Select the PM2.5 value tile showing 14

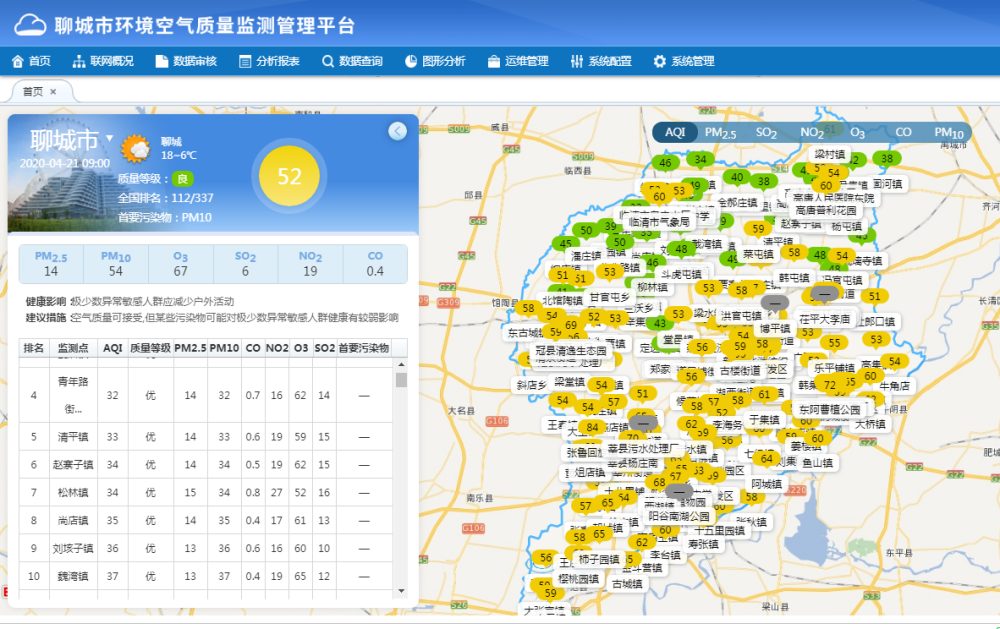pyautogui.click(x=51, y=264)
